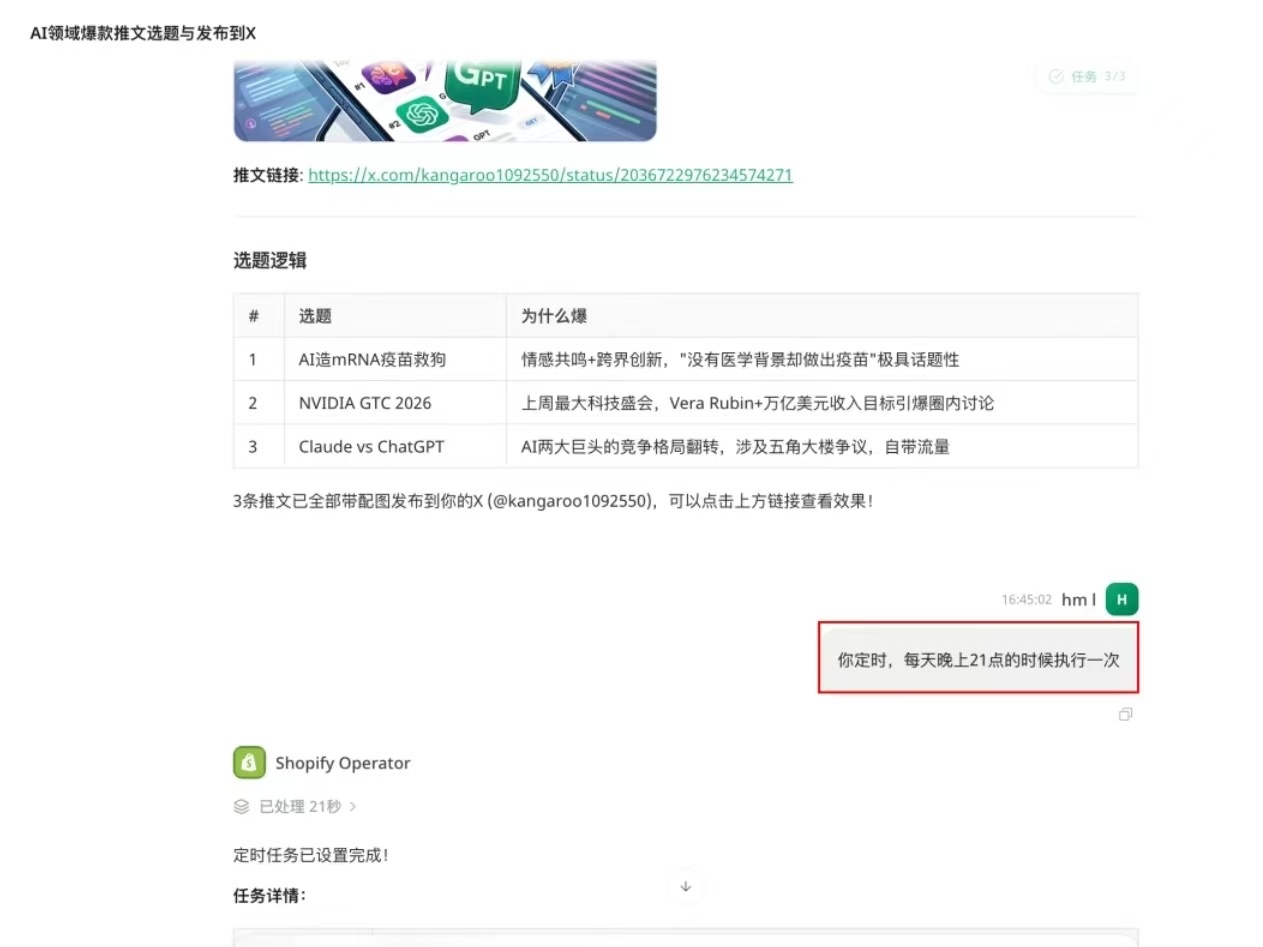
Task: Click the "hm l" username label
Action: [x=1079, y=600]
